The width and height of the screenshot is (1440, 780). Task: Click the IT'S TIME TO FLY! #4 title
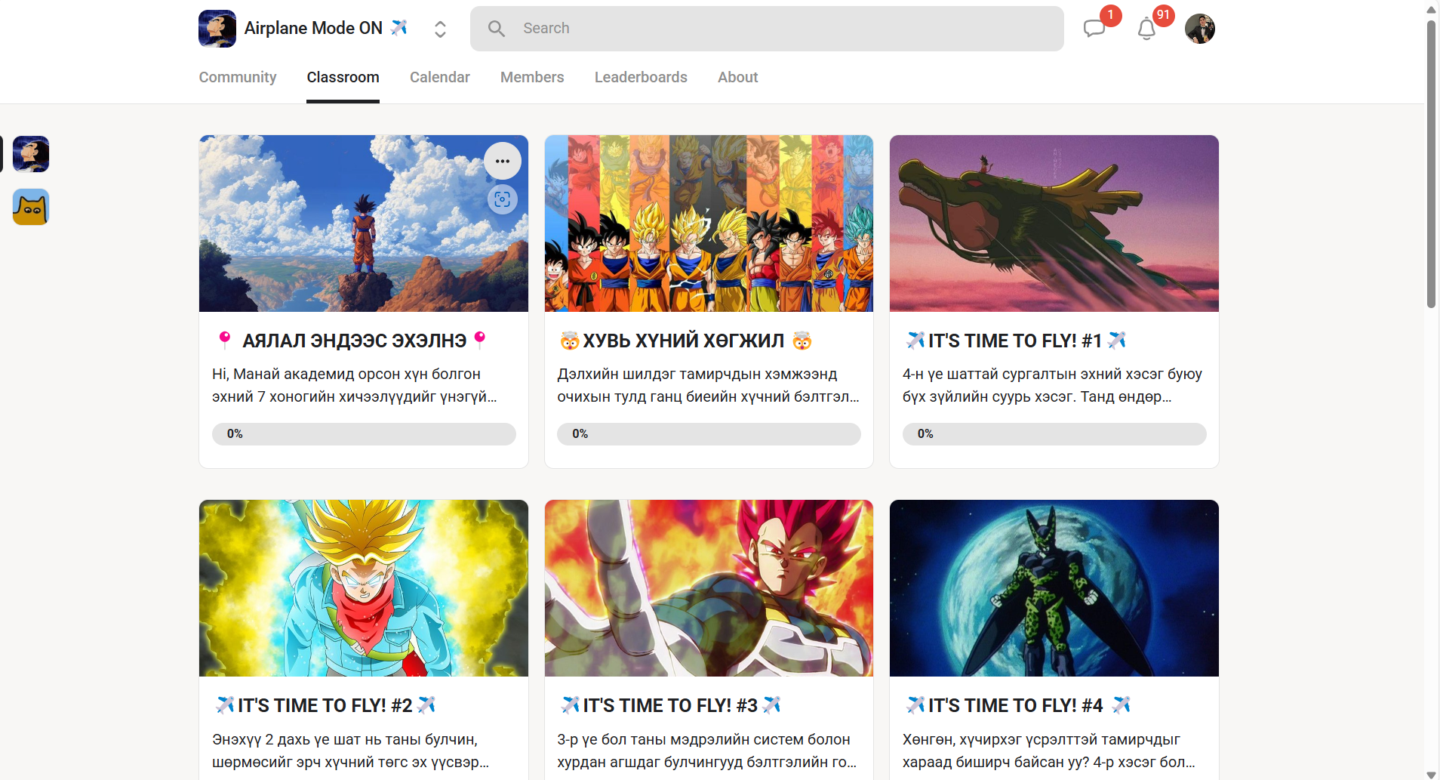point(1018,706)
